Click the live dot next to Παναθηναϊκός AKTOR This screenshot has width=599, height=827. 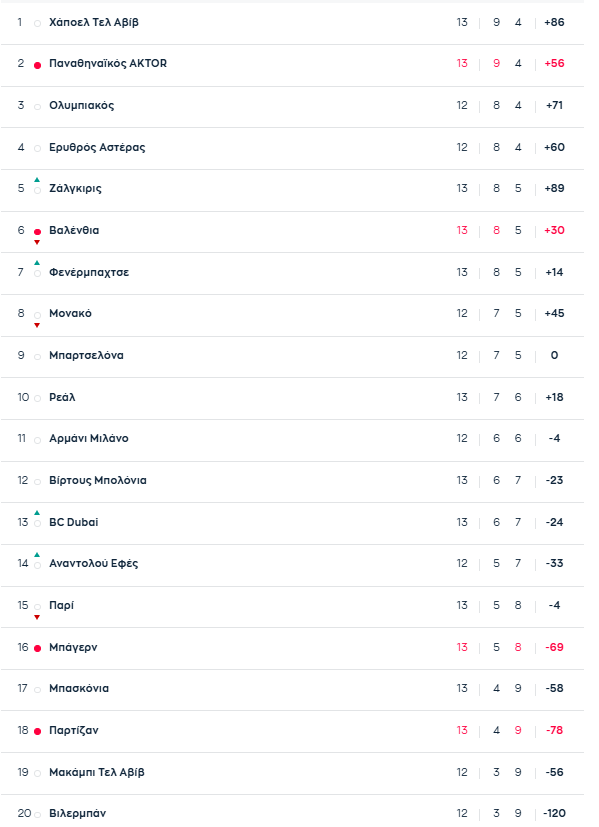37,62
